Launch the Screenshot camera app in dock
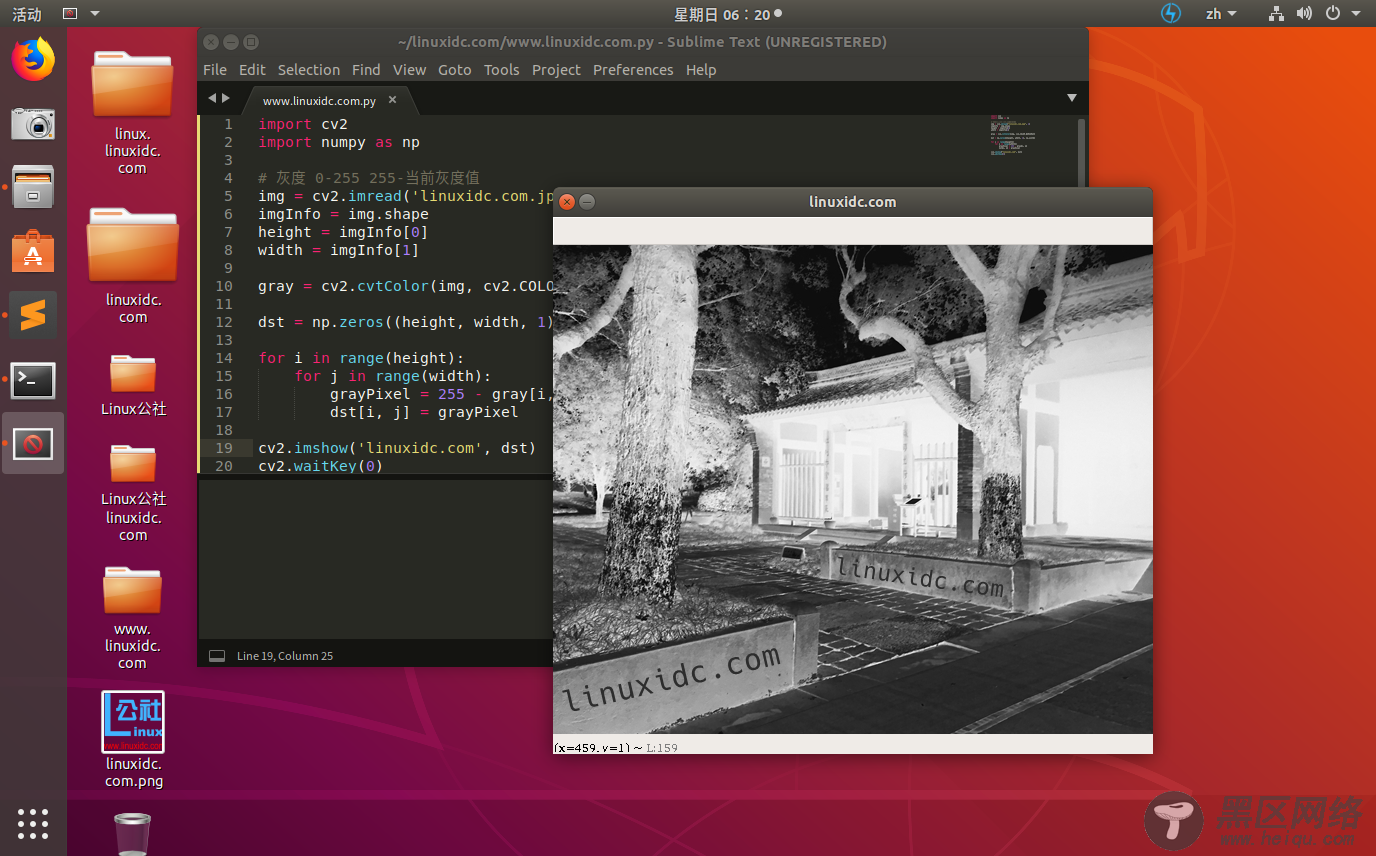1376x856 pixels. click(33, 124)
